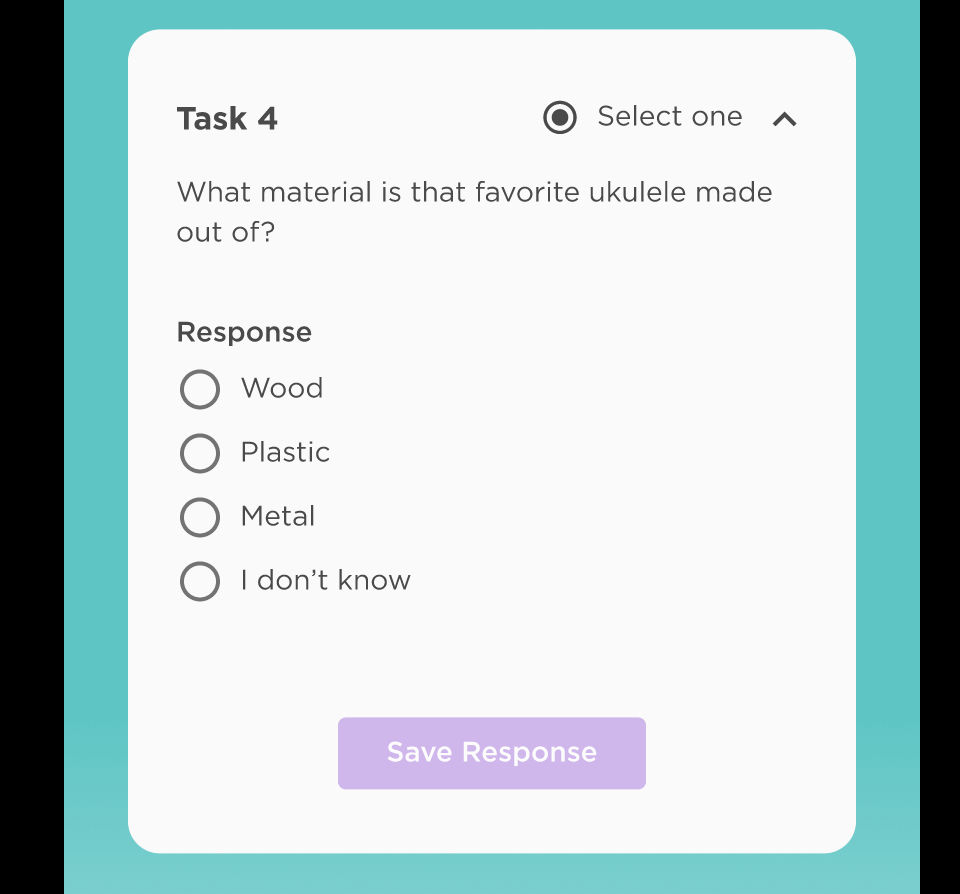This screenshot has height=894, width=960.
Task: Select the Plastic radio button
Action: pyautogui.click(x=200, y=453)
